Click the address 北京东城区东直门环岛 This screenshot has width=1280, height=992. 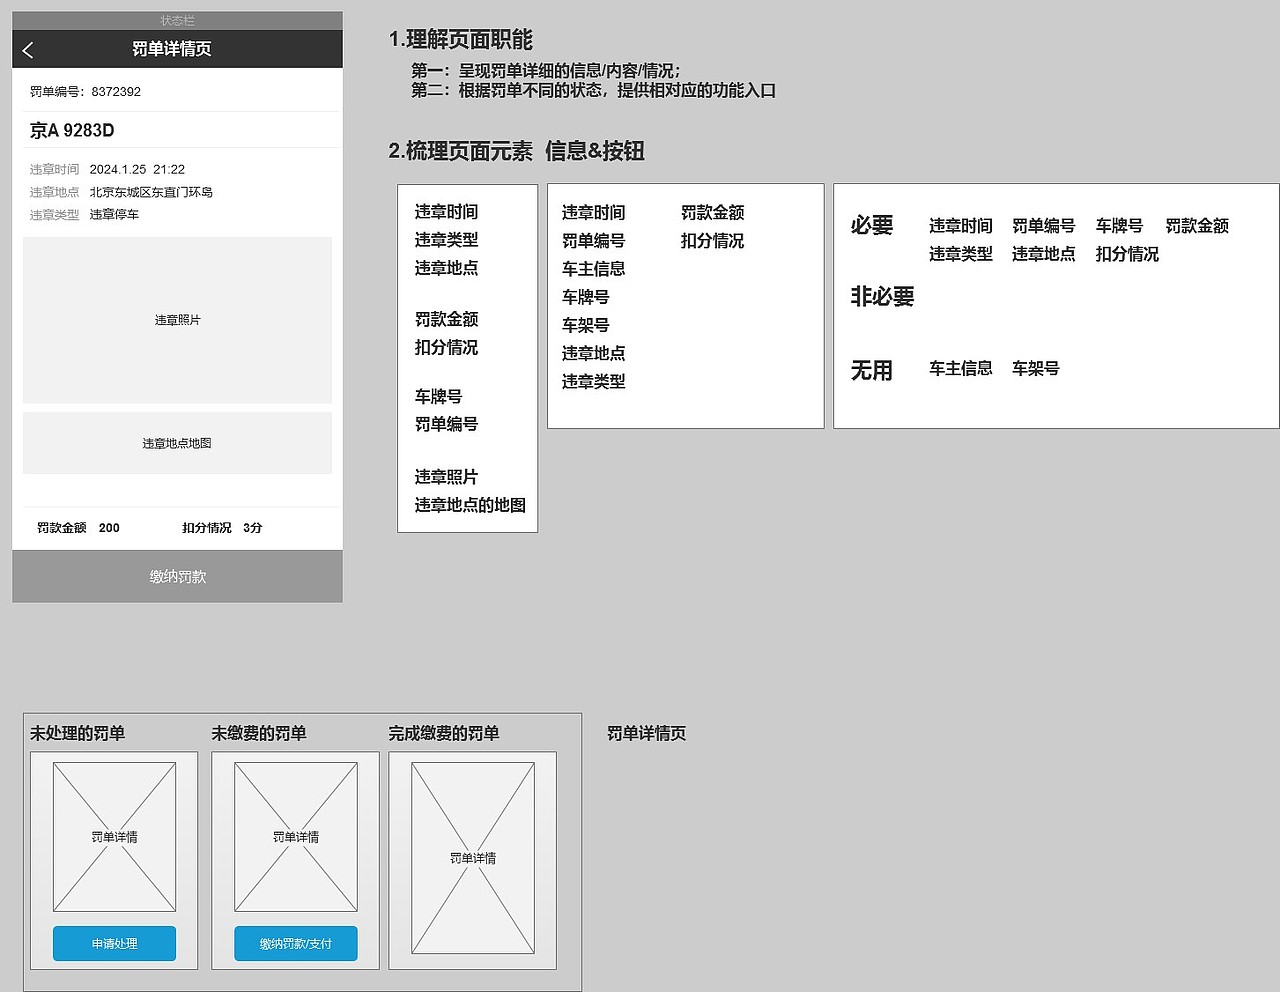pos(151,192)
